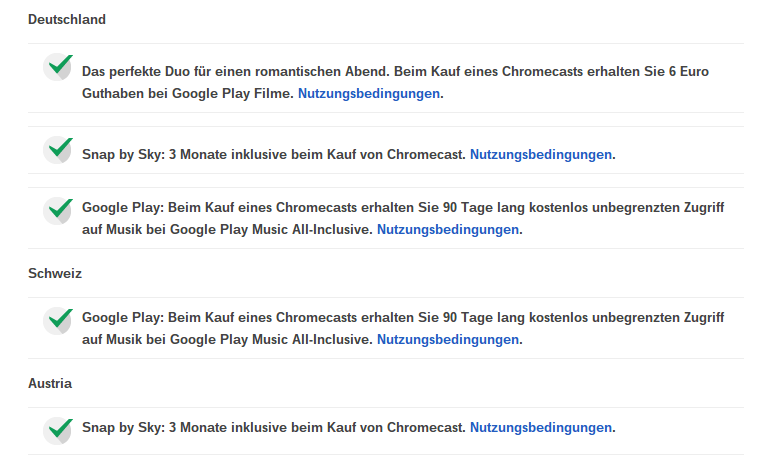
Task: Click Schweiz 'Google Play: Beim Kauf eines Chromecasts' text
Action: tap(219, 318)
